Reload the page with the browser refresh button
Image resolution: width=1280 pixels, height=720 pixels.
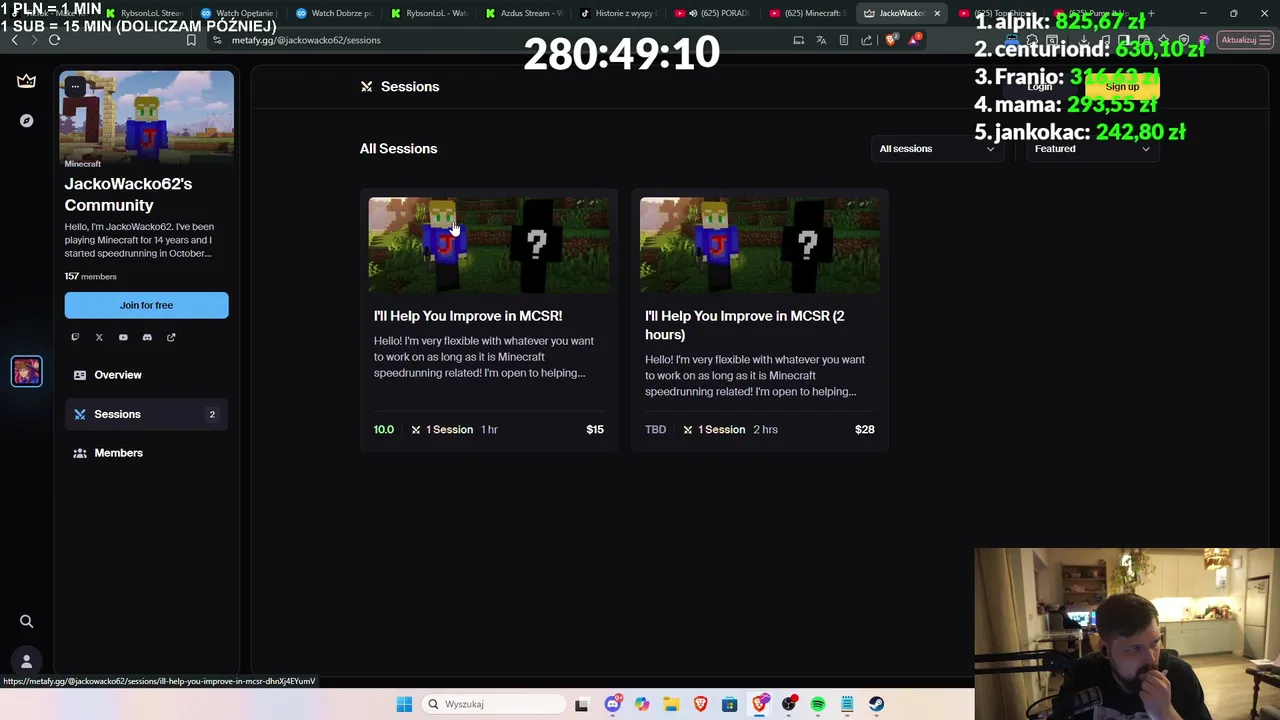tap(54, 40)
